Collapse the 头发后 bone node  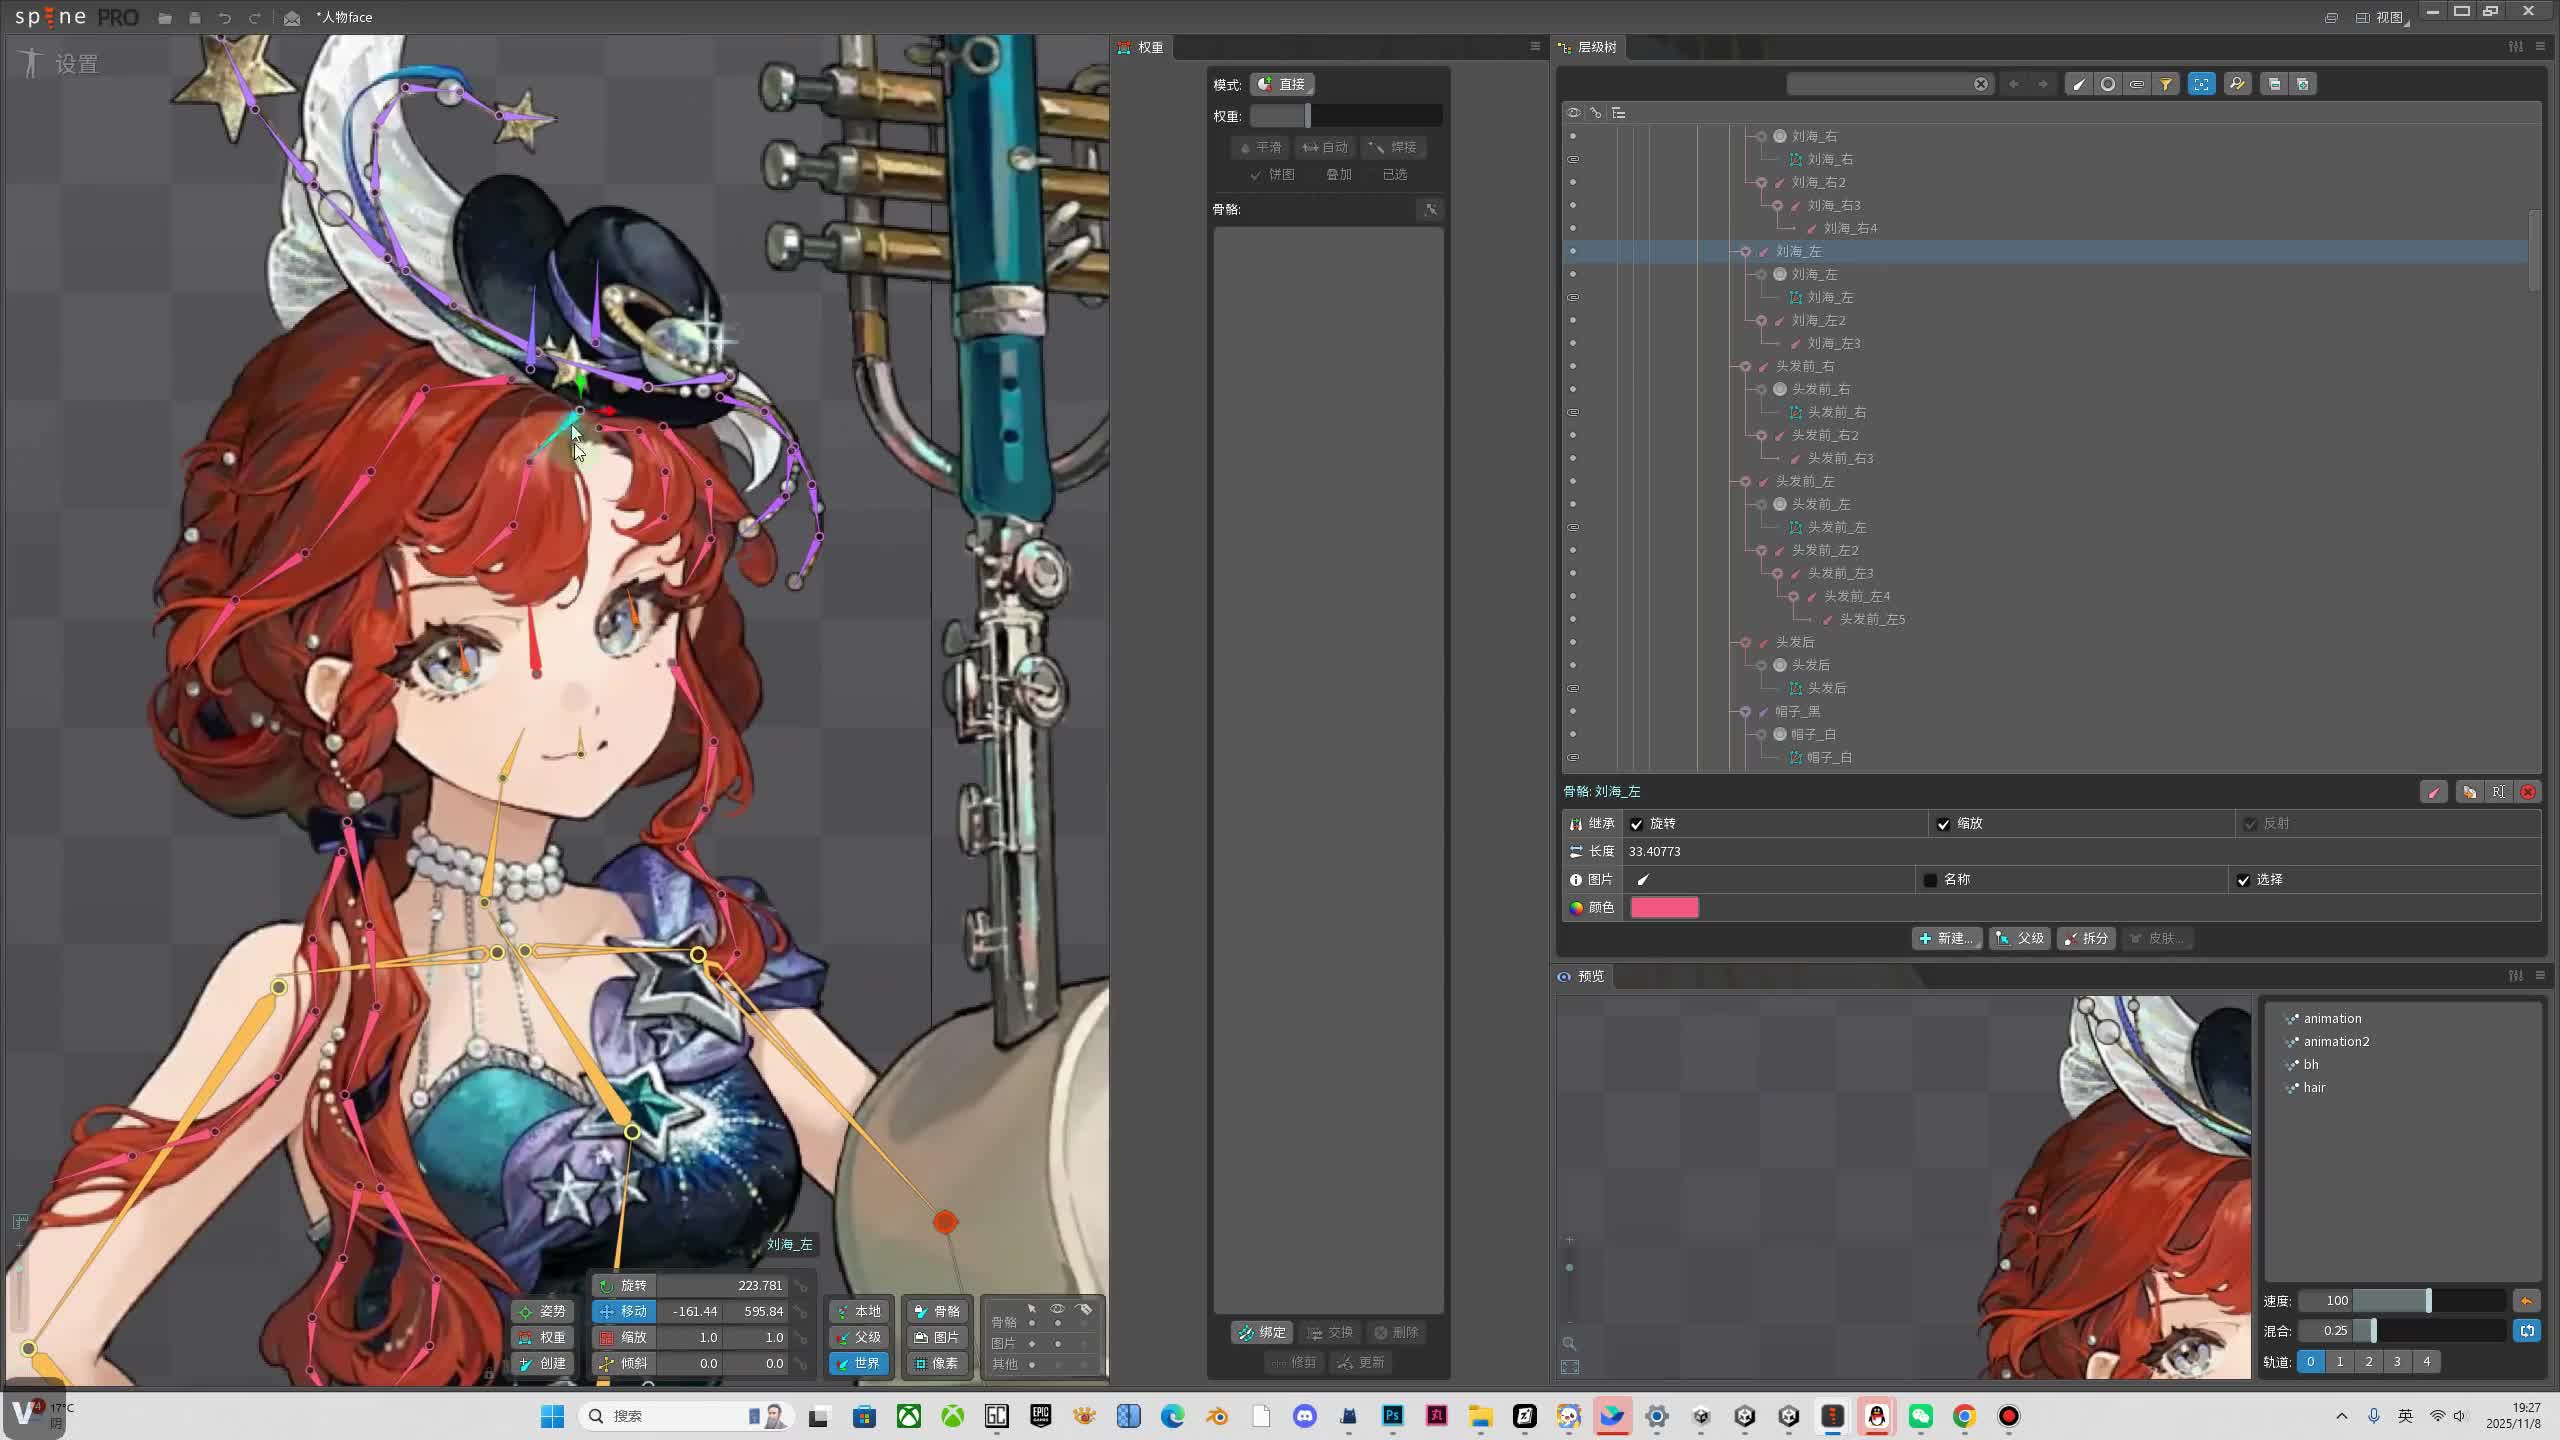[x=1745, y=643]
